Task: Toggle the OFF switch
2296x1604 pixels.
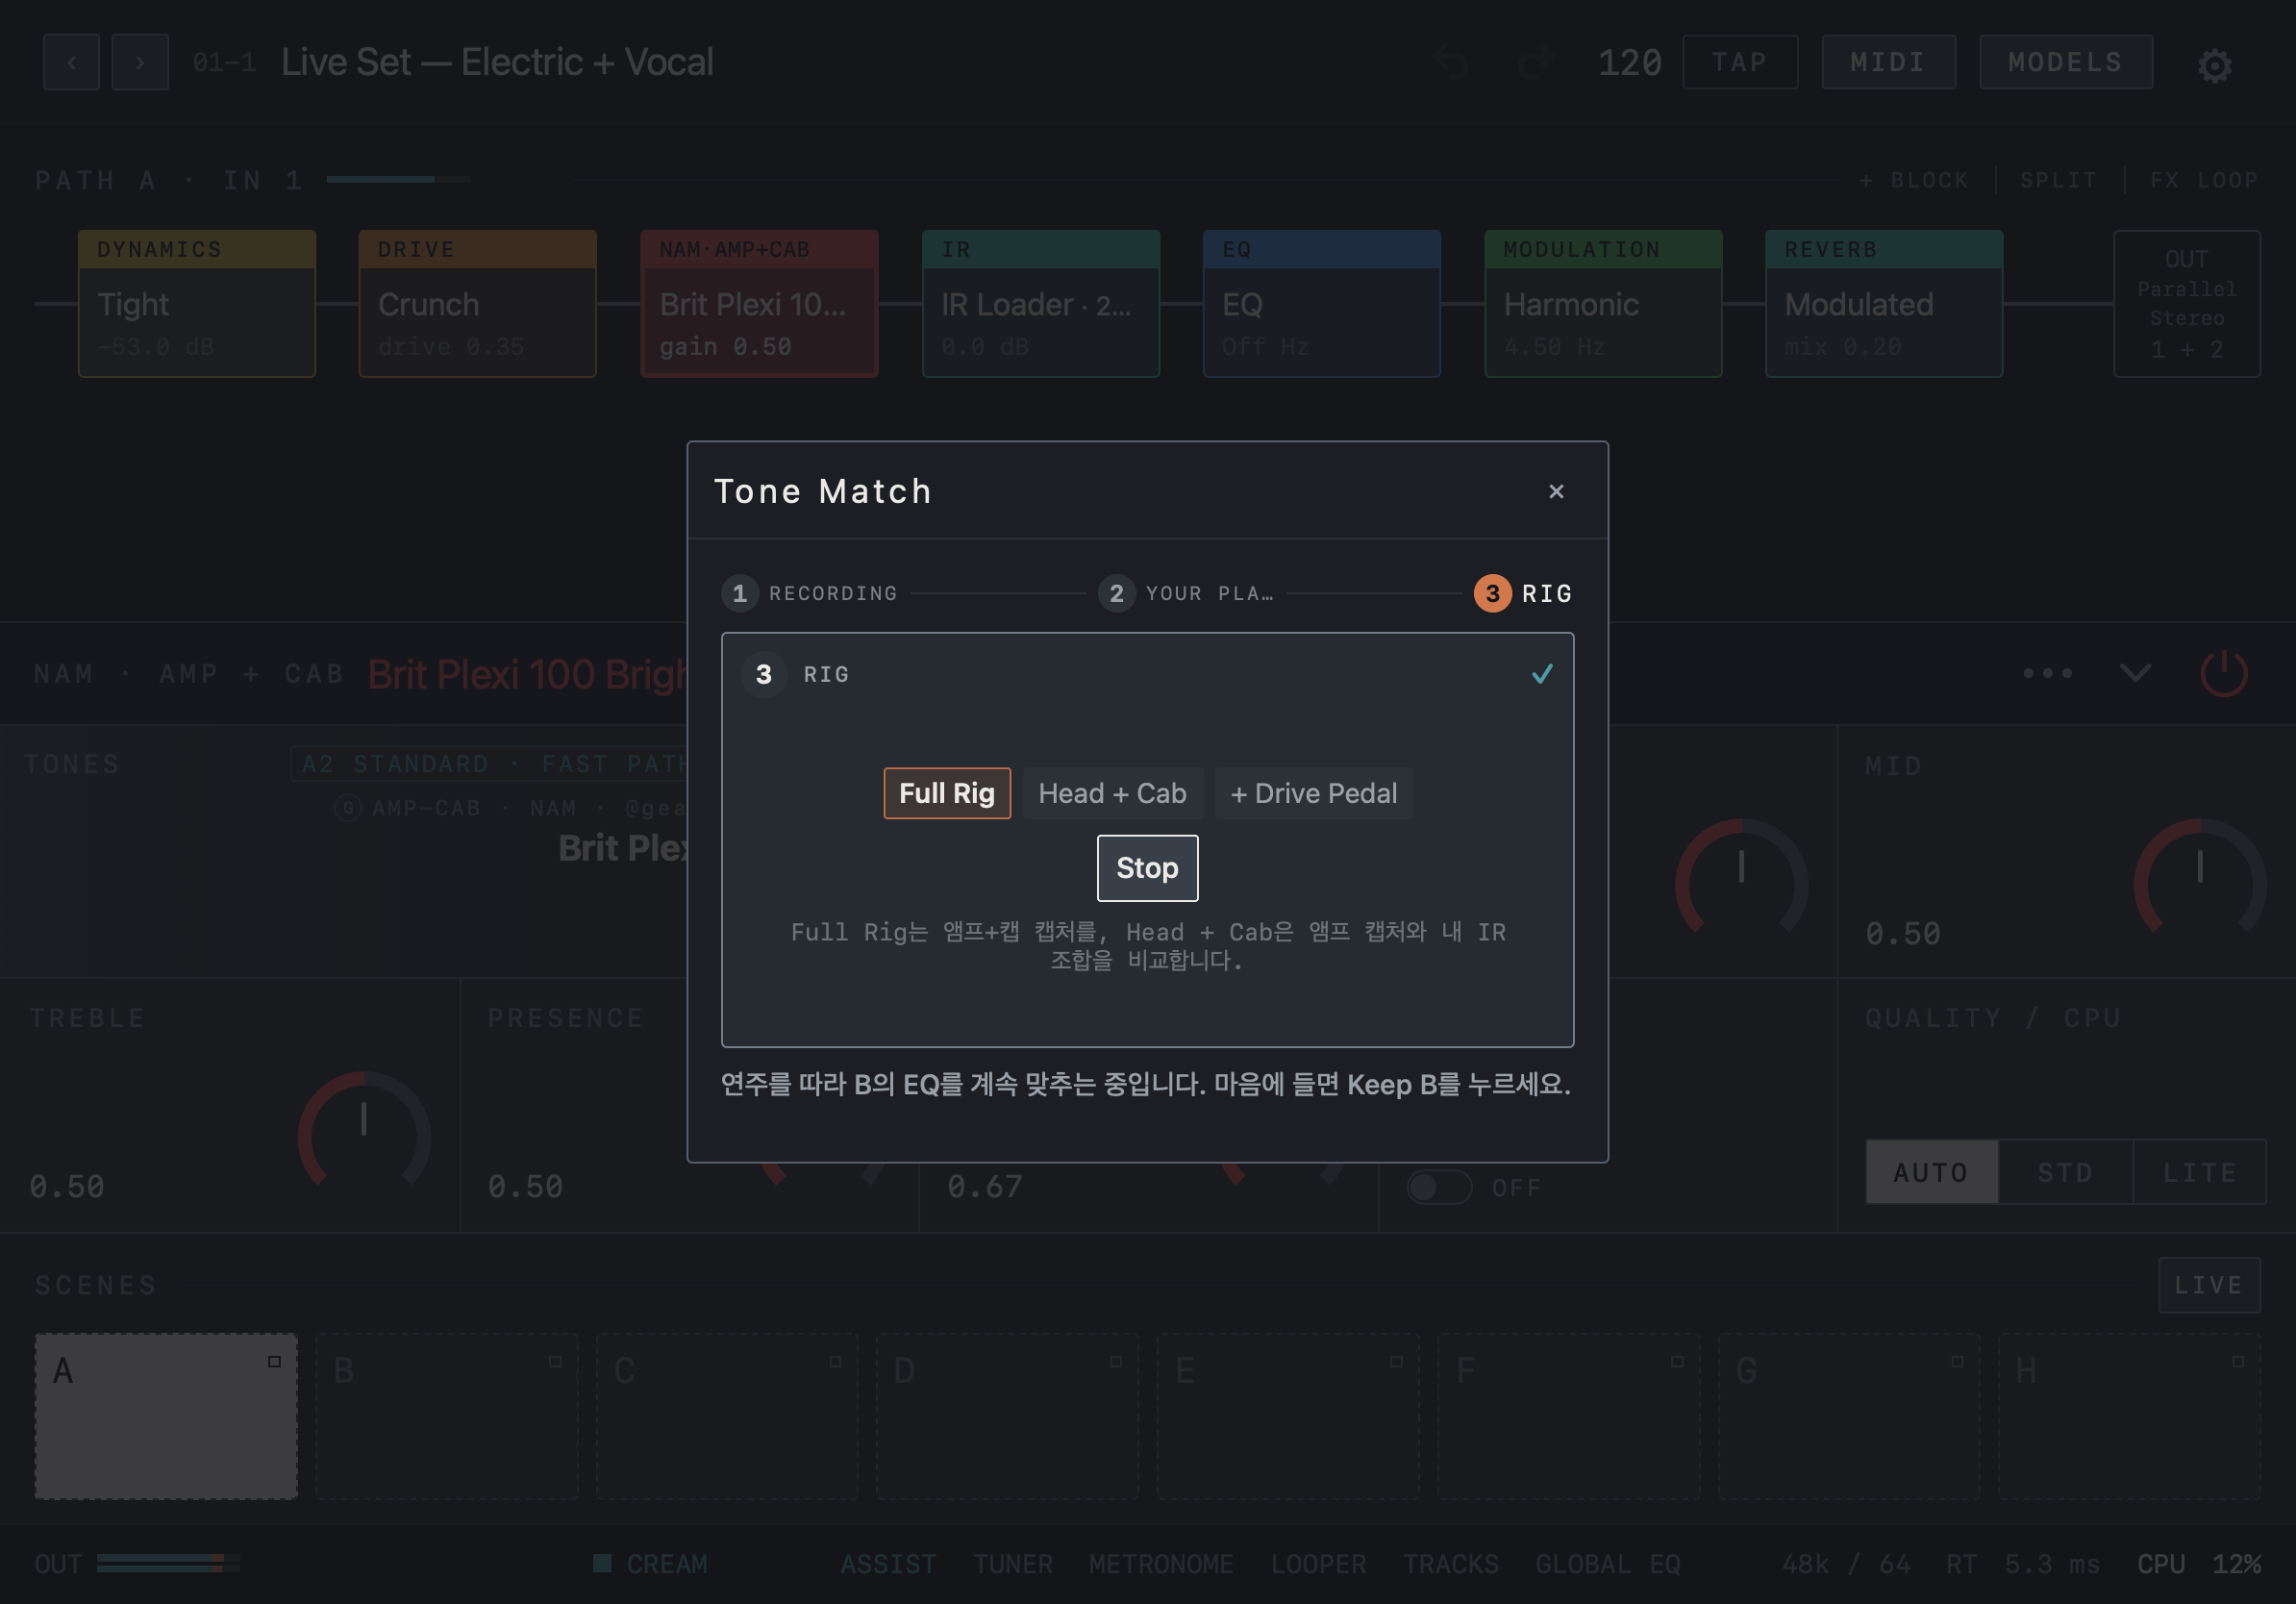Action: click(x=1439, y=1188)
